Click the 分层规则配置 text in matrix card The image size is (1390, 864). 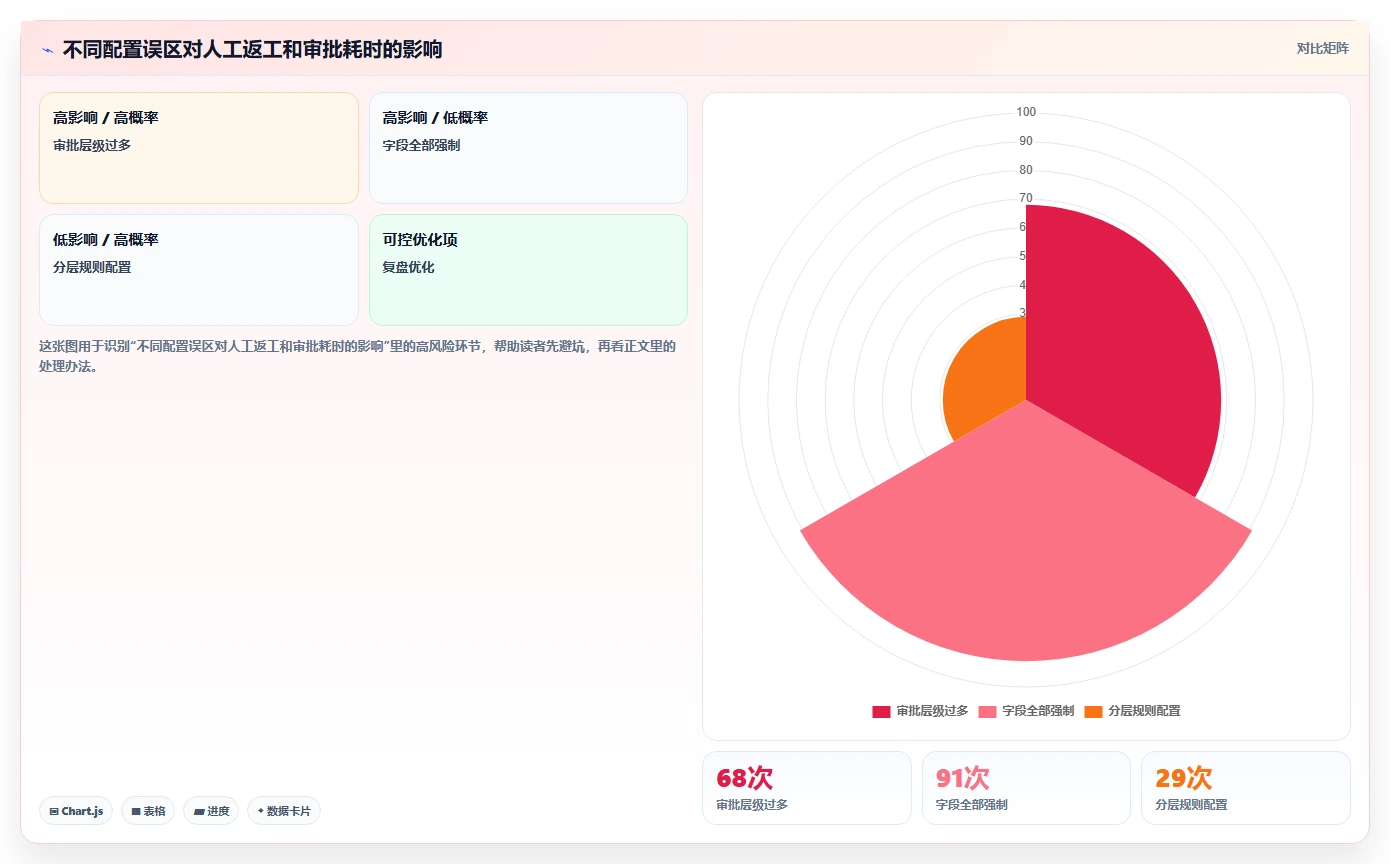point(92,267)
